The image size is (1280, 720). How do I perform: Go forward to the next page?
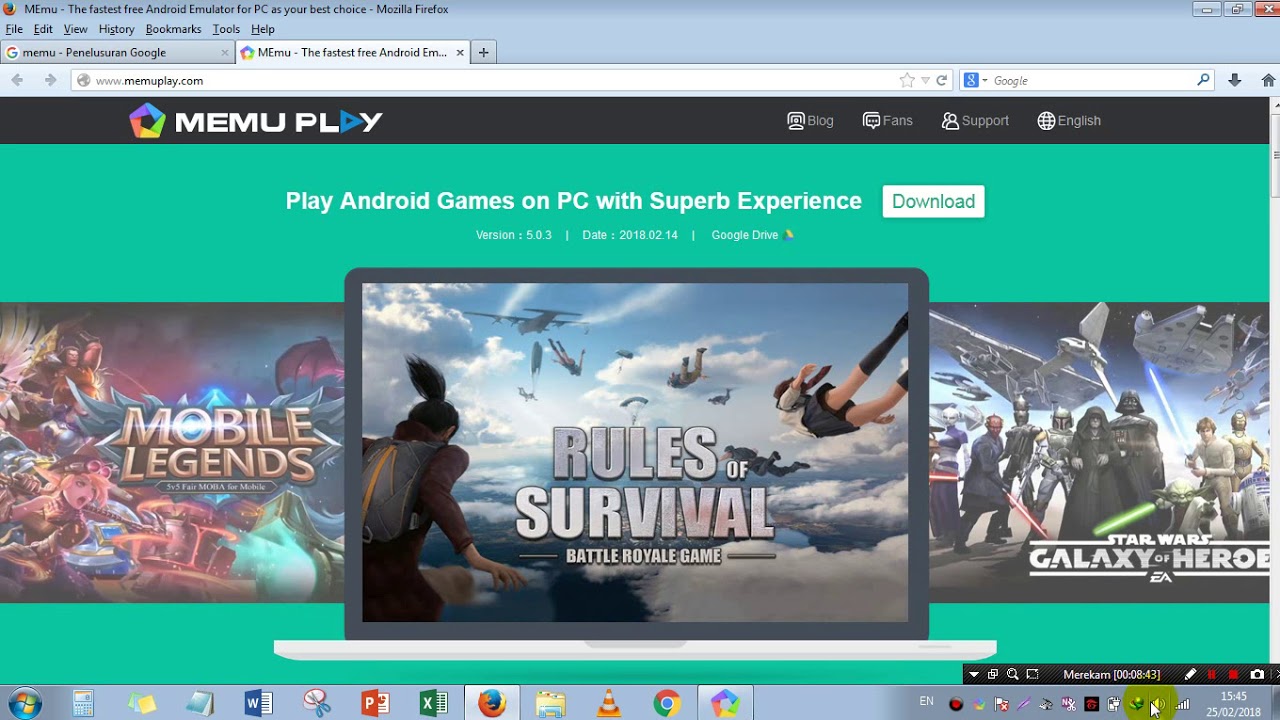[50, 80]
